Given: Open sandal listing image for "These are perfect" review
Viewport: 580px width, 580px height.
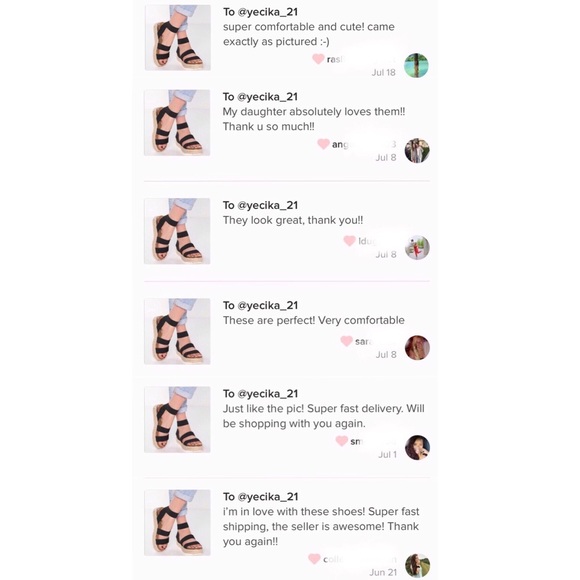Looking at the screenshot, I should point(177,331).
